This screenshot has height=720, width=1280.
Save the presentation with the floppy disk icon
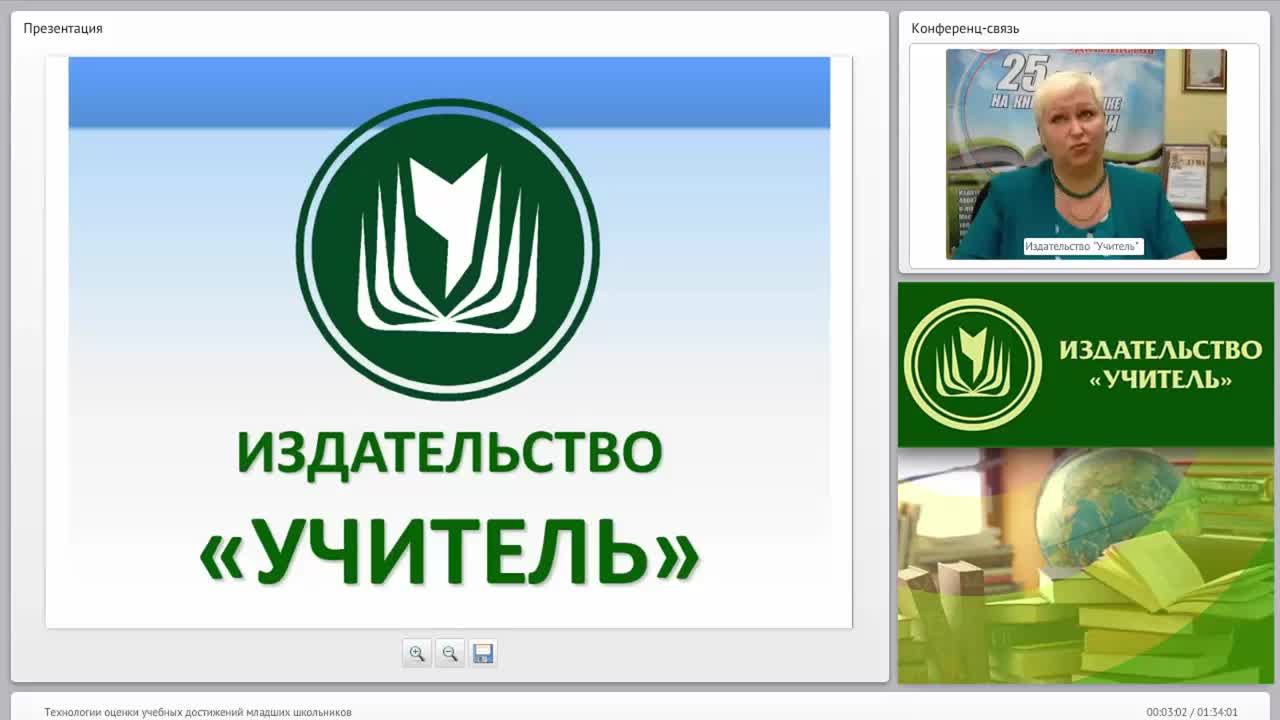(483, 653)
